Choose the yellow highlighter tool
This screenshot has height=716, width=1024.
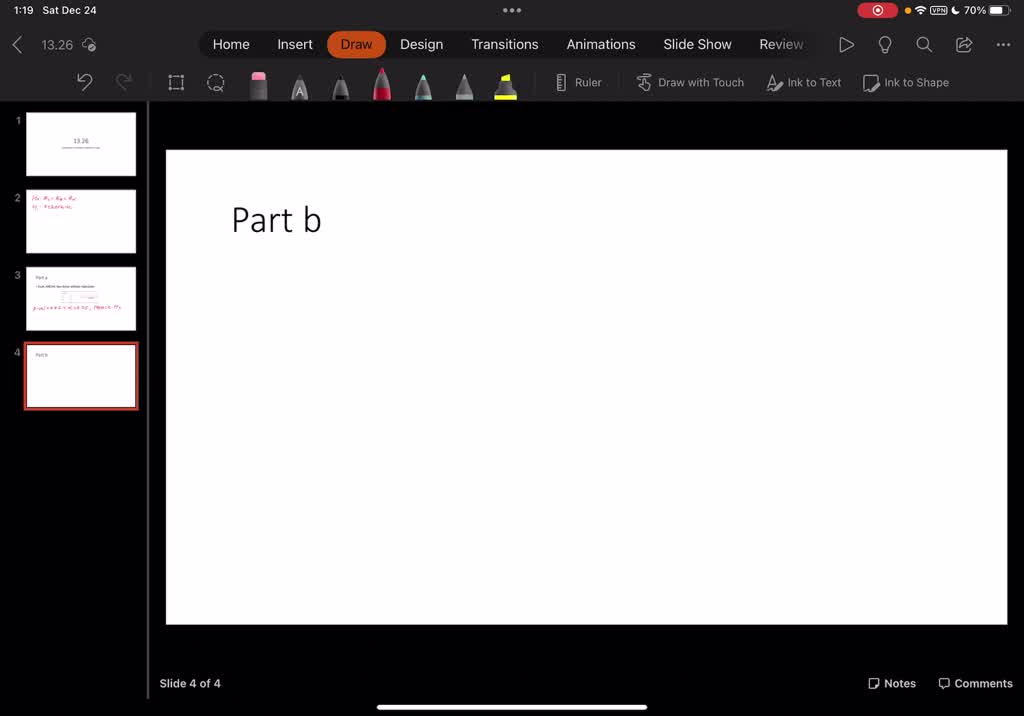[x=505, y=86]
